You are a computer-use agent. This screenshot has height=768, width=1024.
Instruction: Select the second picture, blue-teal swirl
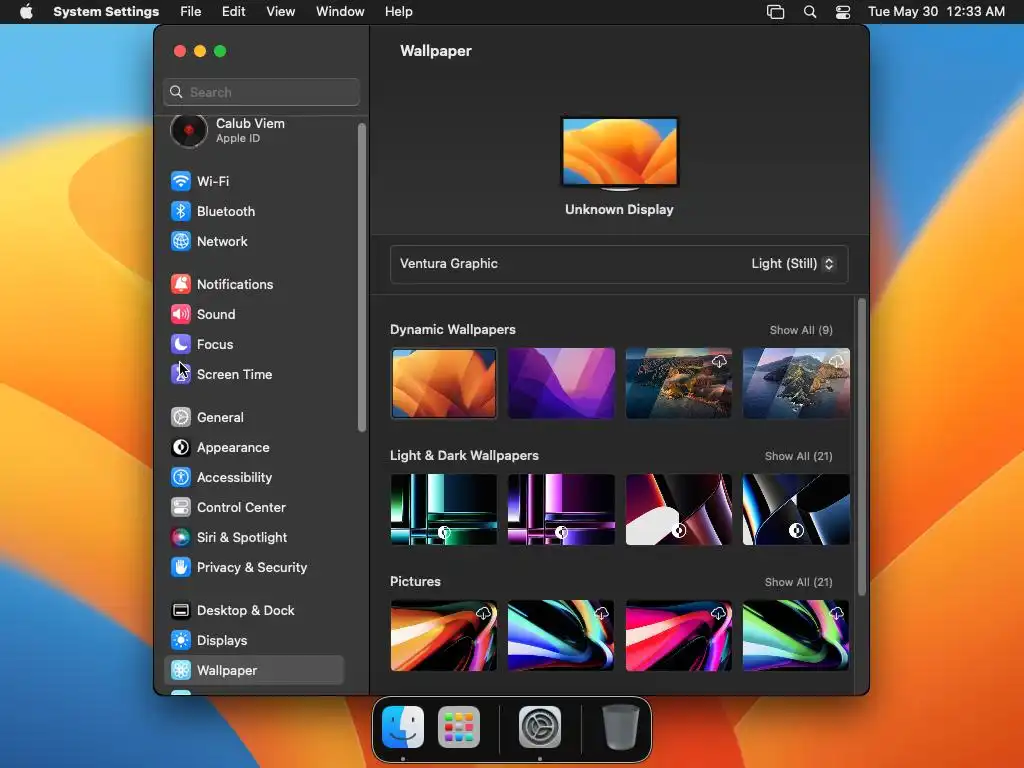(x=562, y=635)
